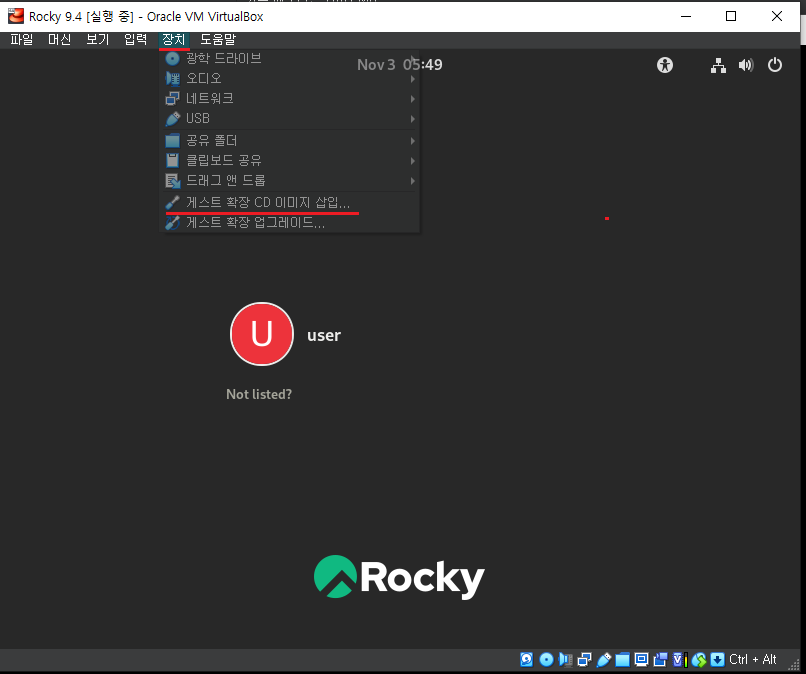Open 광학 드라이브 submenu entry
Screen dimensions: 806x674
(290, 59)
